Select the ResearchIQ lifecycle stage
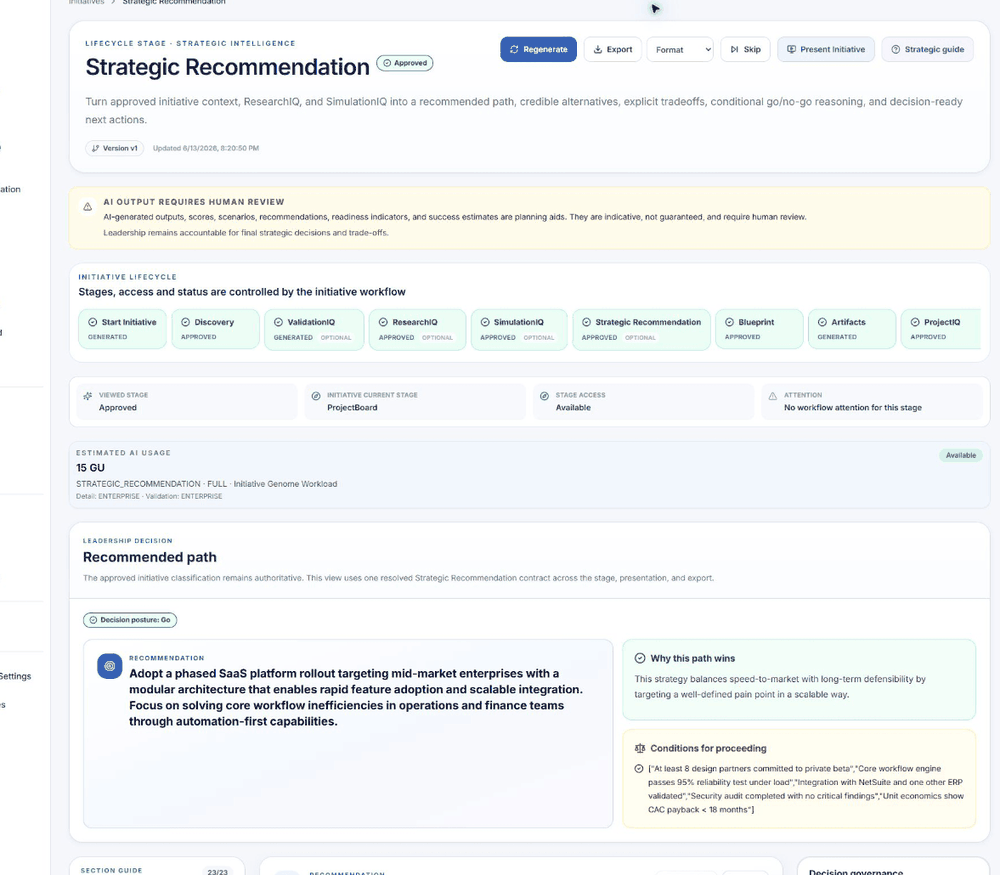The height and width of the screenshot is (875, 1000). 417,330
